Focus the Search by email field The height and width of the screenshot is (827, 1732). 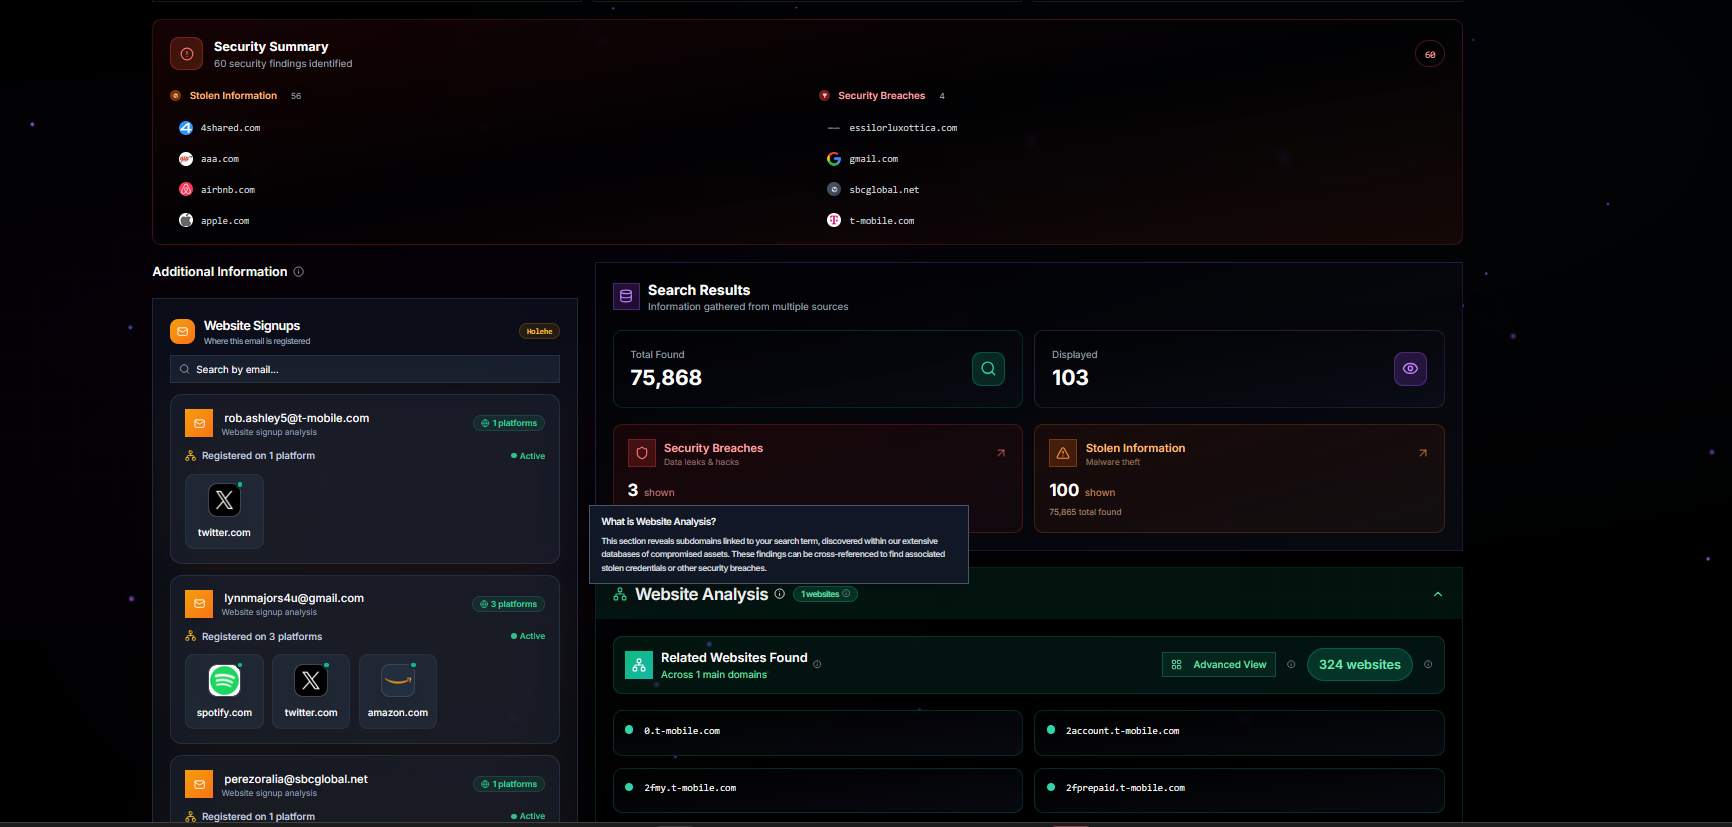click(365, 369)
